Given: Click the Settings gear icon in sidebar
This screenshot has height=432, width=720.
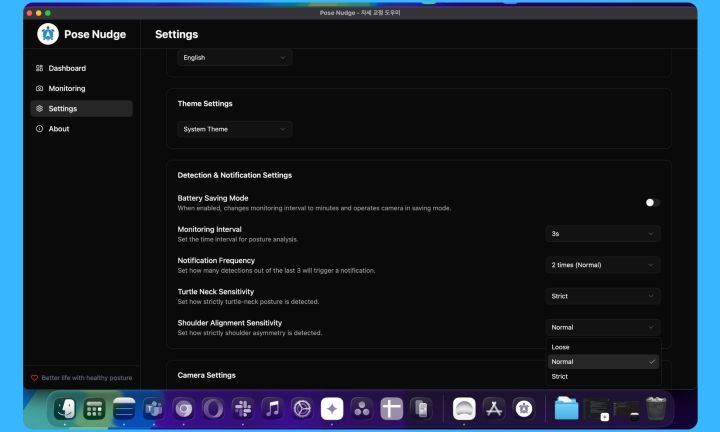Looking at the screenshot, I should [39, 108].
